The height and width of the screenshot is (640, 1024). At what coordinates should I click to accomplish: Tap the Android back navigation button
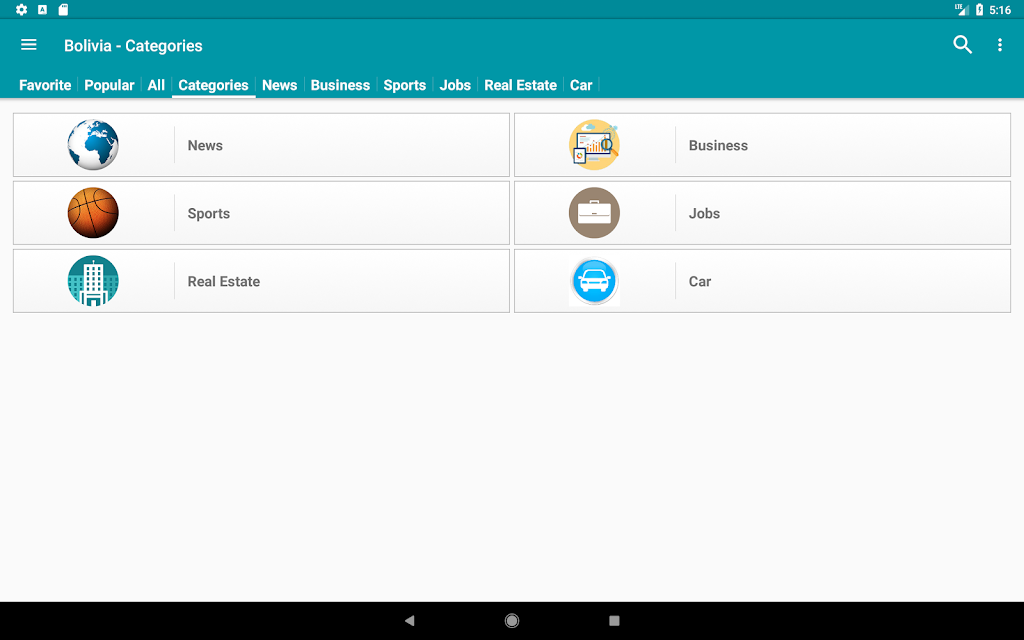point(409,620)
